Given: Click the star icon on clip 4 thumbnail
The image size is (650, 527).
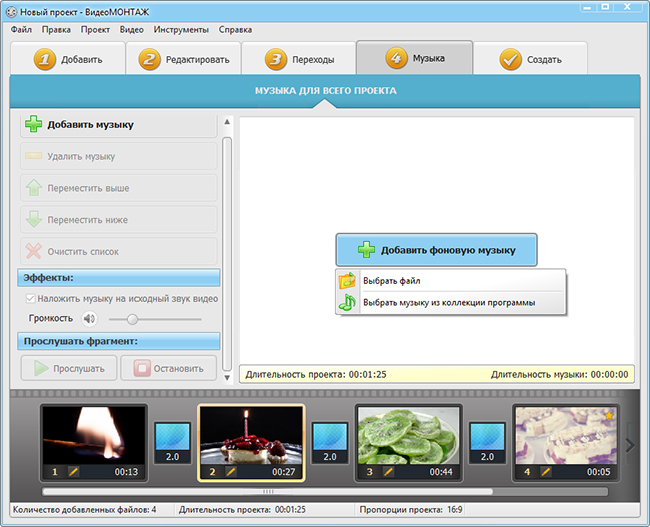Looking at the screenshot, I should coord(609,415).
